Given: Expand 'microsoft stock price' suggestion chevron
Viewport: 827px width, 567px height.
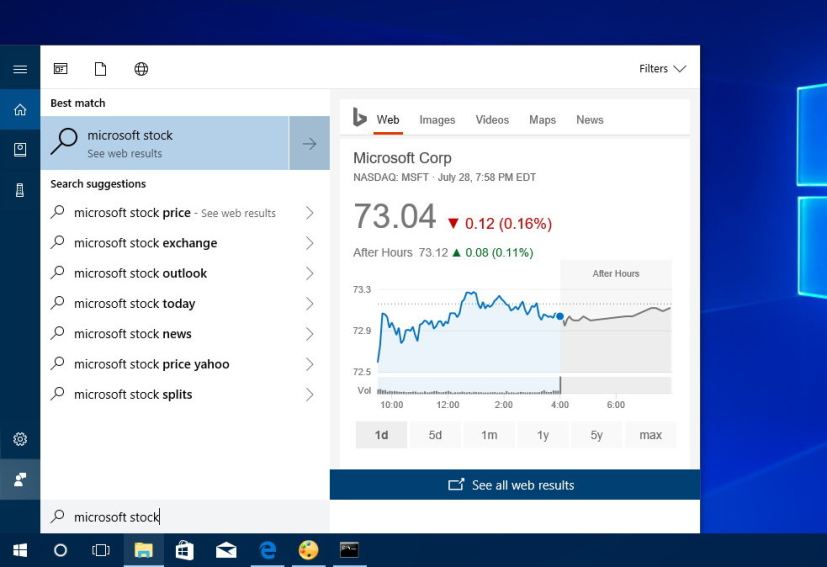Looking at the screenshot, I should [310, 213].
